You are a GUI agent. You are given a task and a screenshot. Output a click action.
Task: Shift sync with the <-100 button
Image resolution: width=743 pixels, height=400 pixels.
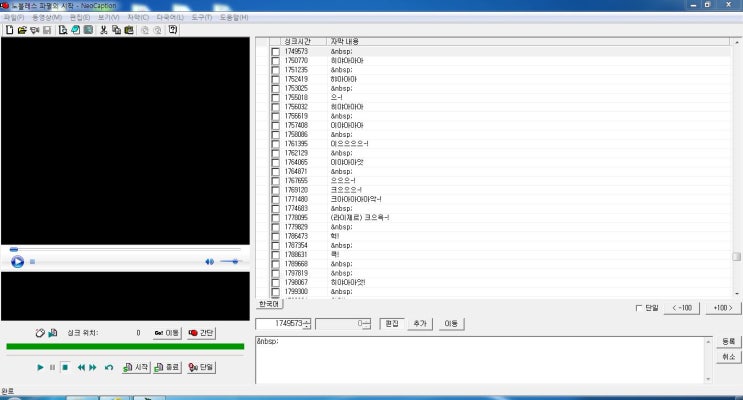pyautogui.click(x=682, y=308)
